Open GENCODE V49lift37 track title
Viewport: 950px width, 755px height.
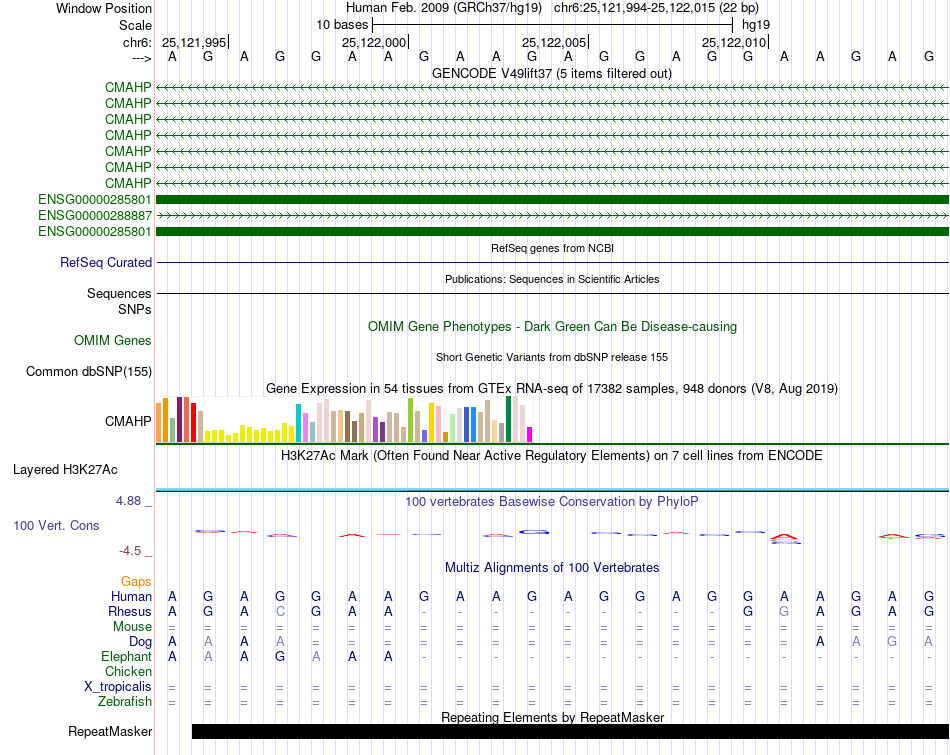coord(552,74)
